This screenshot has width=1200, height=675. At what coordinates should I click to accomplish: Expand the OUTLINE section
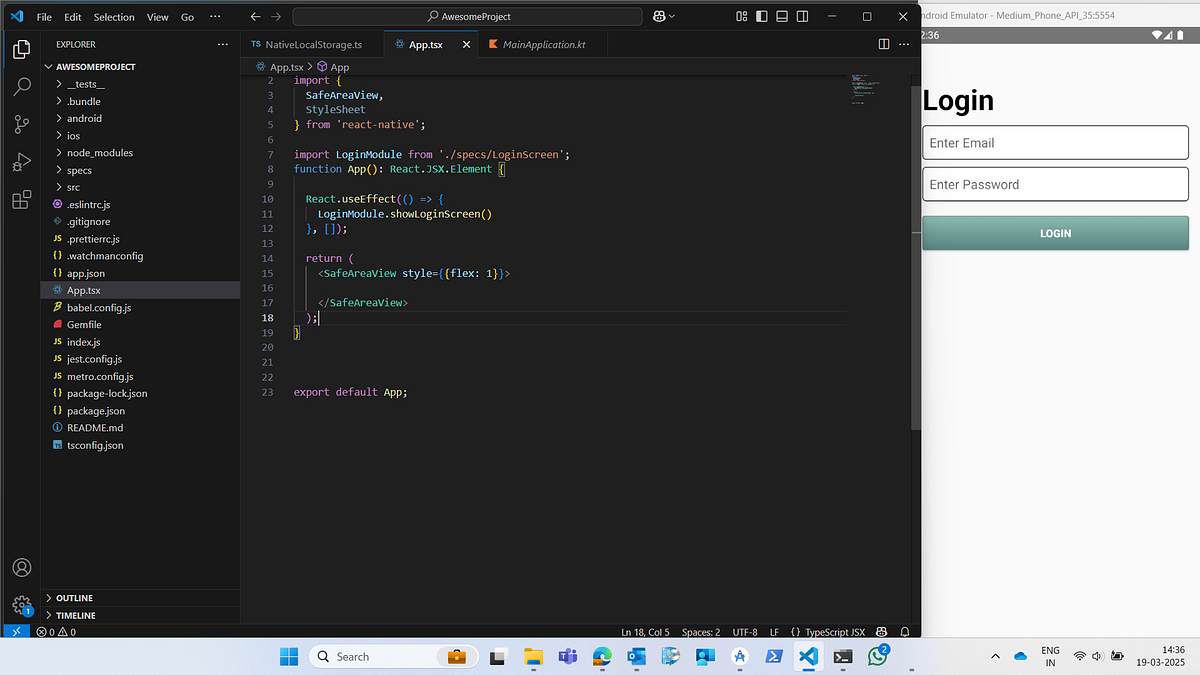tap(71, 597)
